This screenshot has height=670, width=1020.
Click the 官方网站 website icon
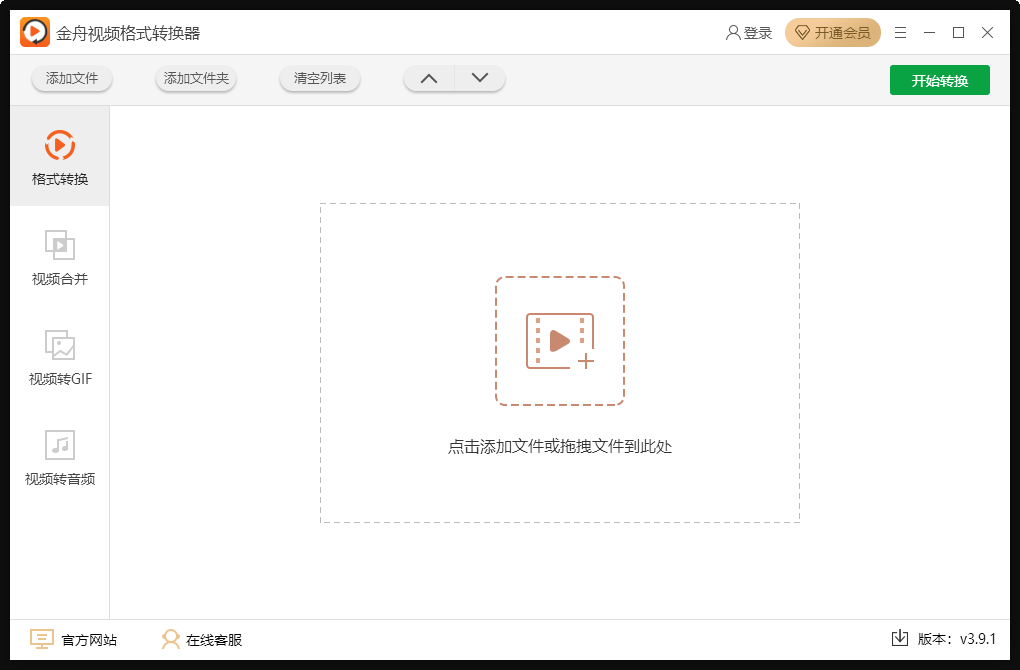coord(41,639)
